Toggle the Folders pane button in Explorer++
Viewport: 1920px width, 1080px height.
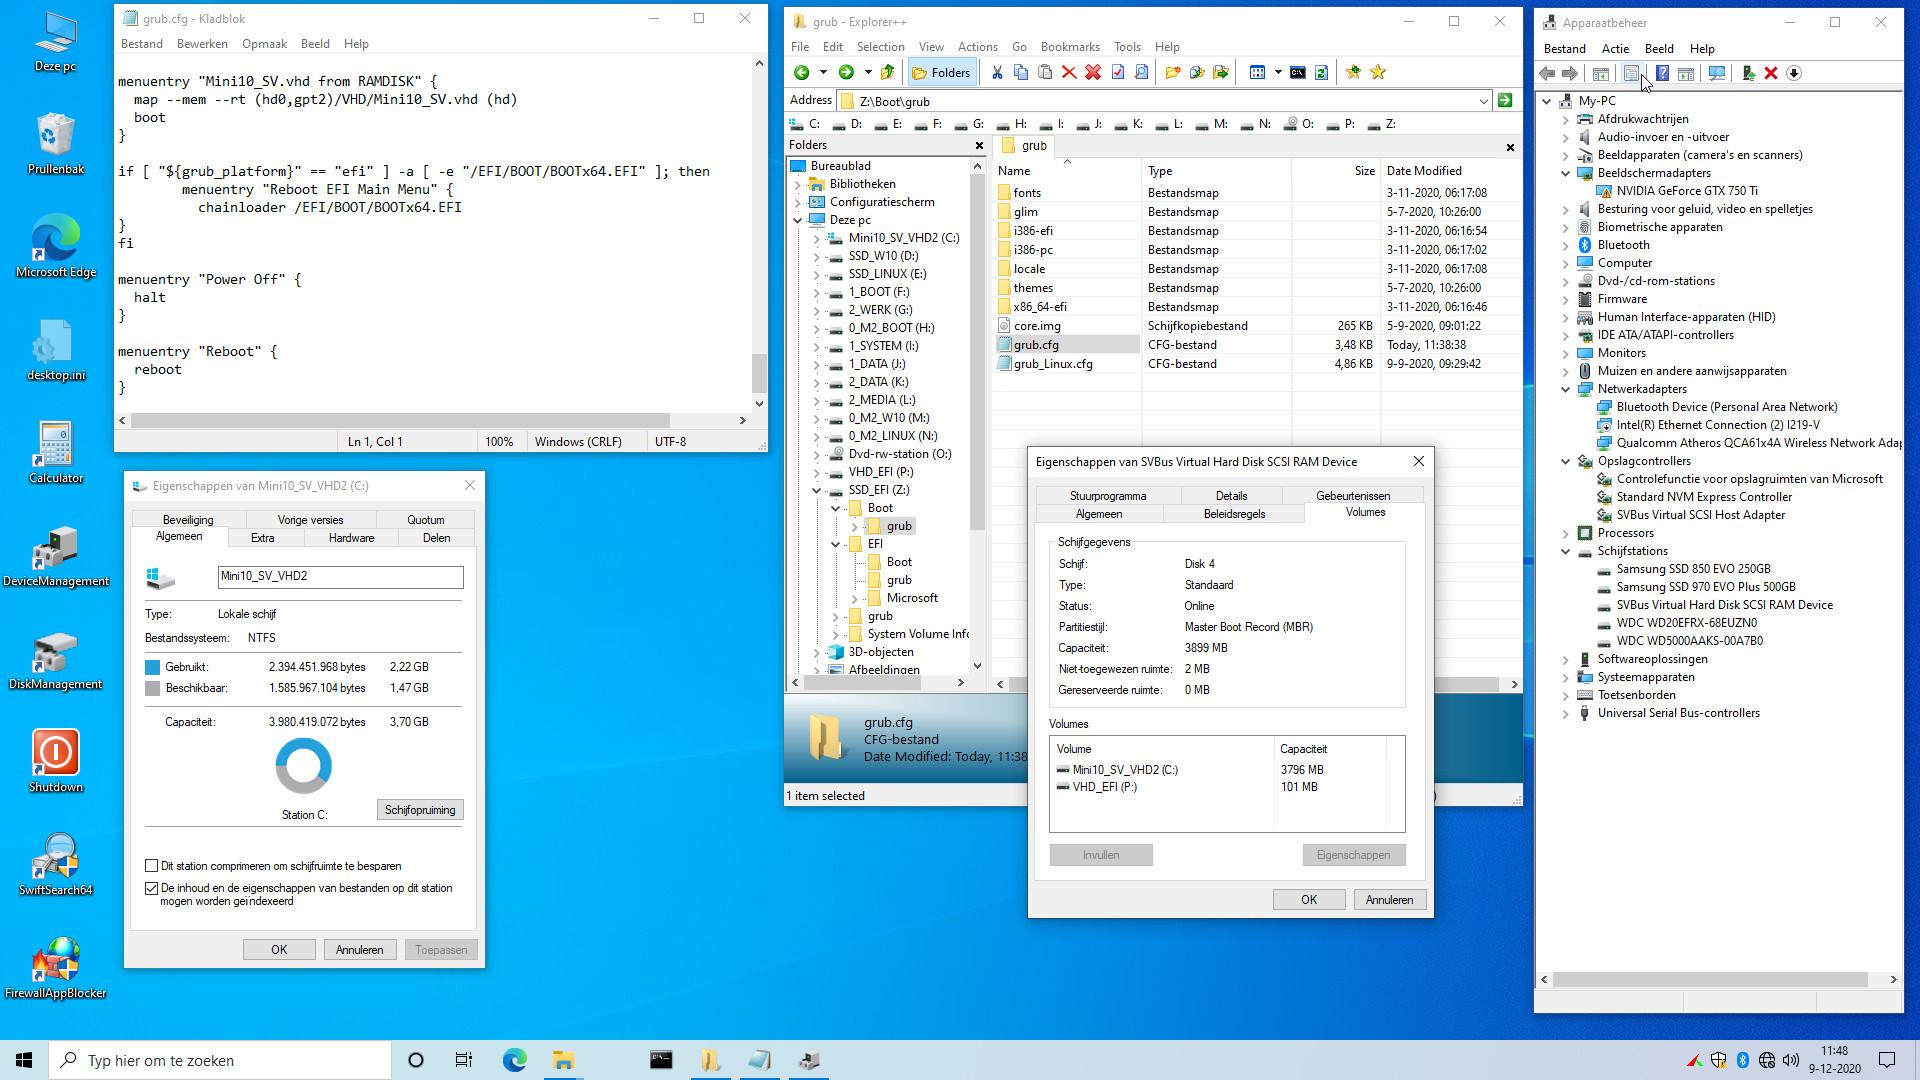coord(941,72)
